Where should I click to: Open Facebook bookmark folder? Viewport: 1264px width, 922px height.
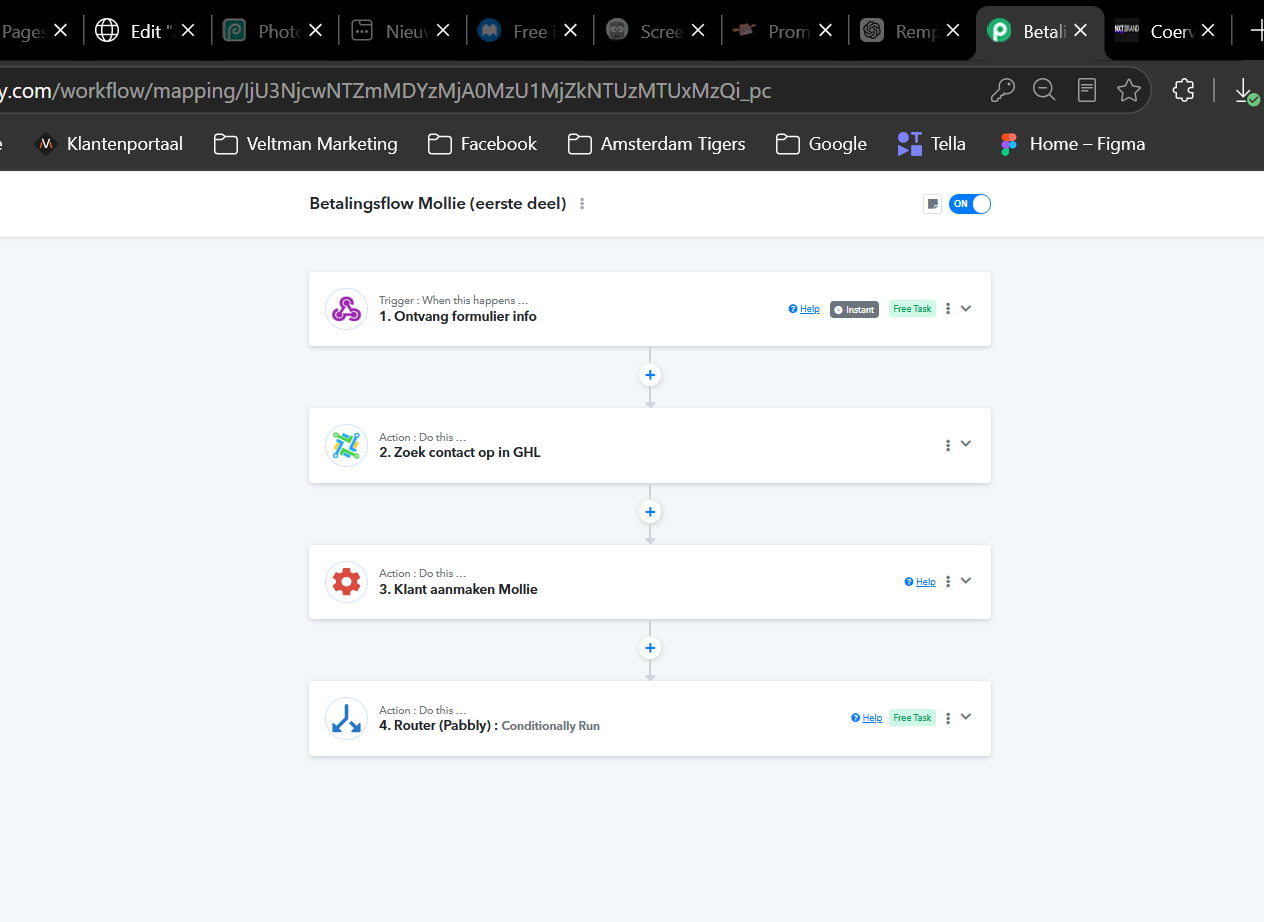pos(483,144)
